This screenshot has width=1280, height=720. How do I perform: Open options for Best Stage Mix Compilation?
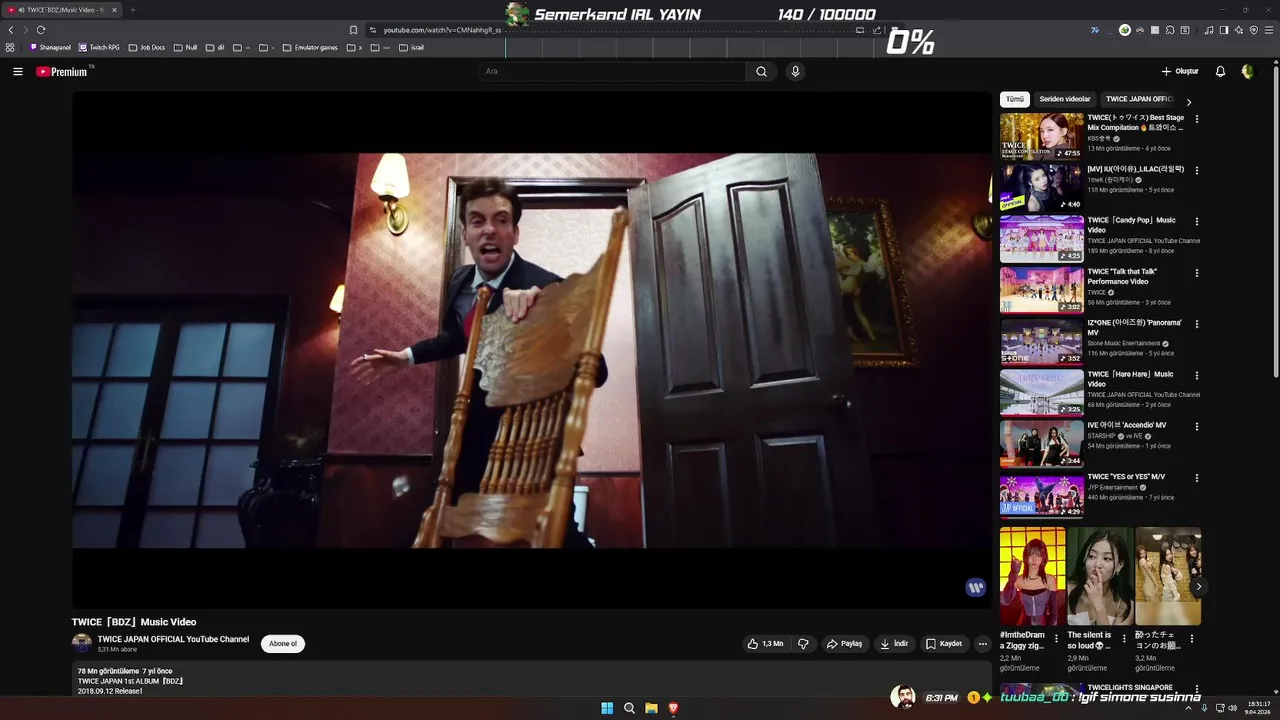click(1196, 119)
